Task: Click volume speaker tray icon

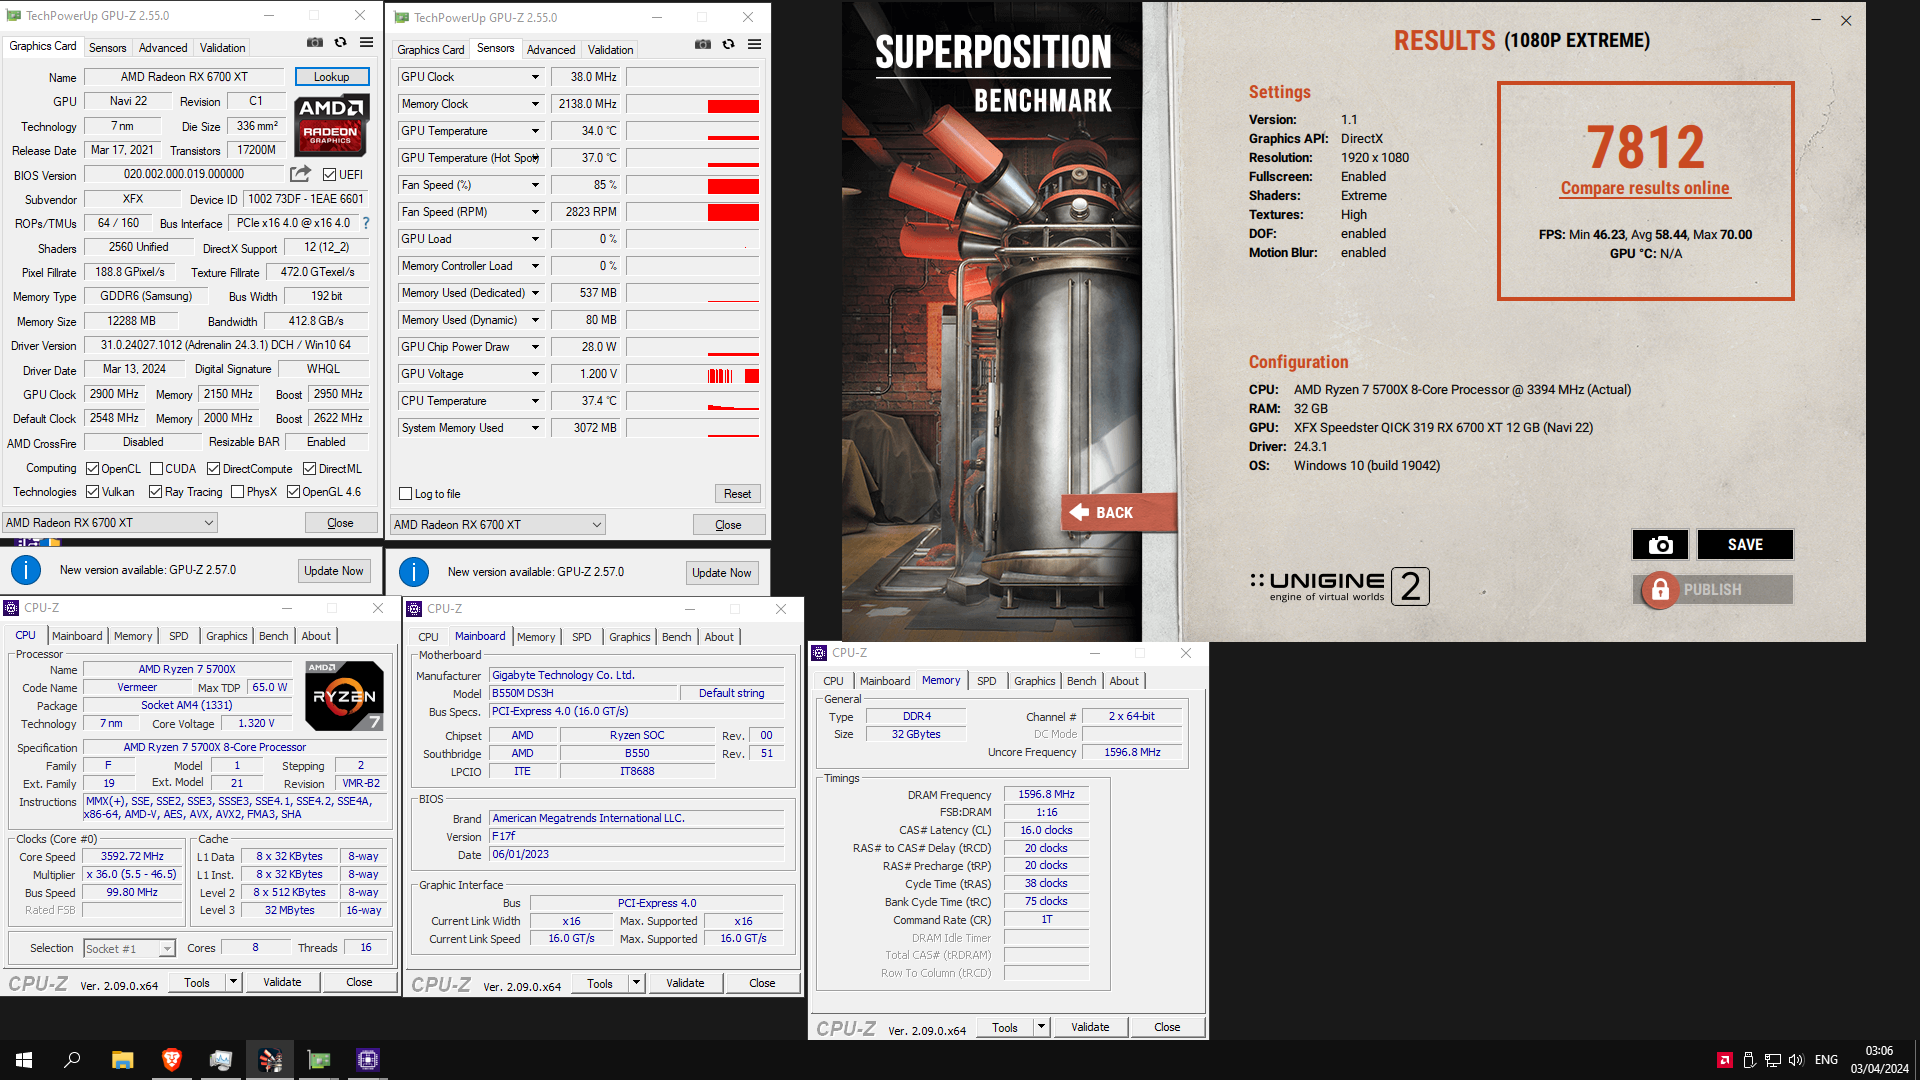Action: coord(1796,1060)
